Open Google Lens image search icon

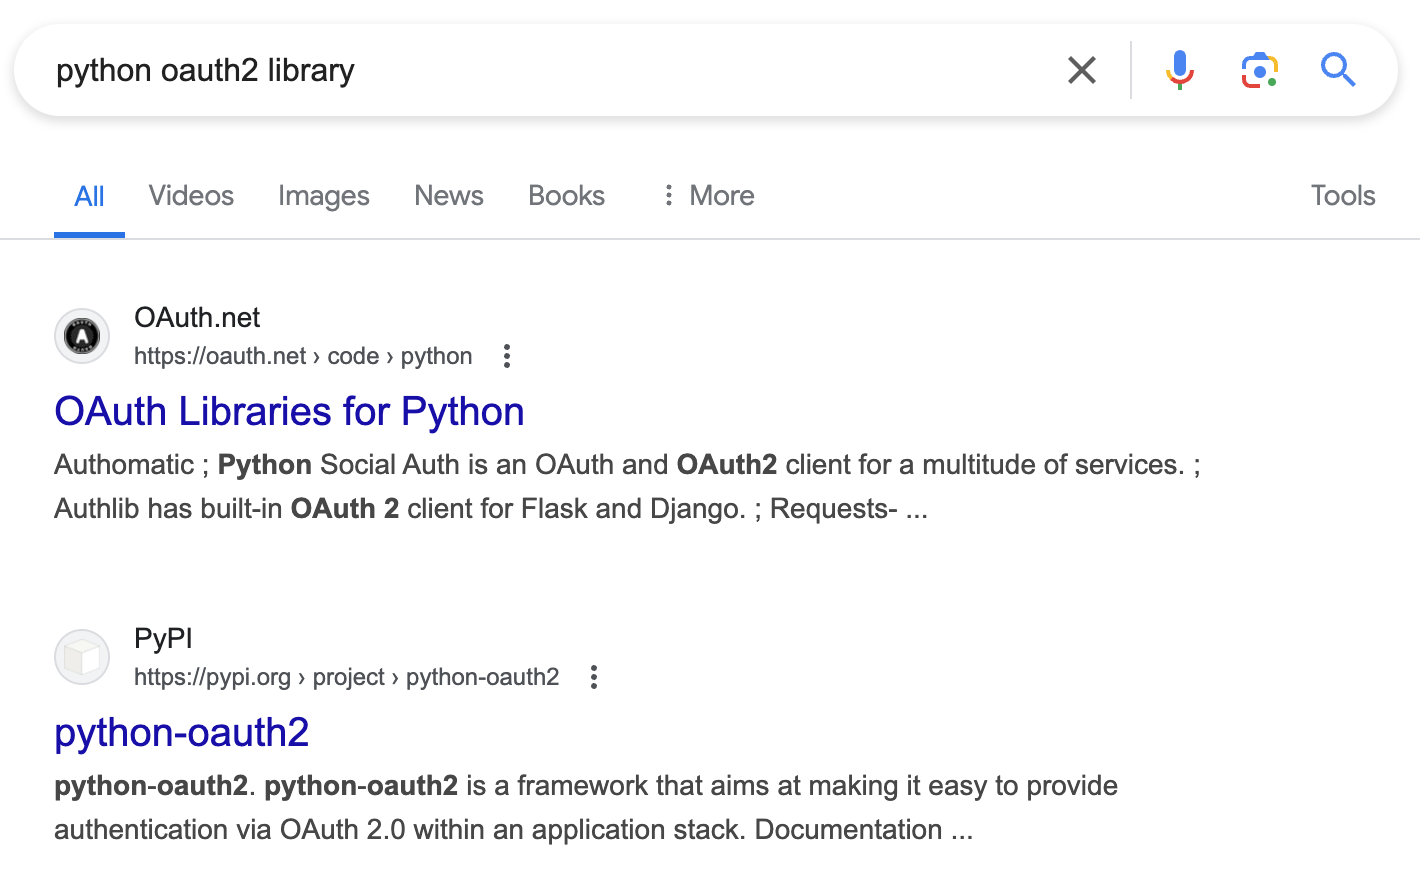[x=1259, y=70]
